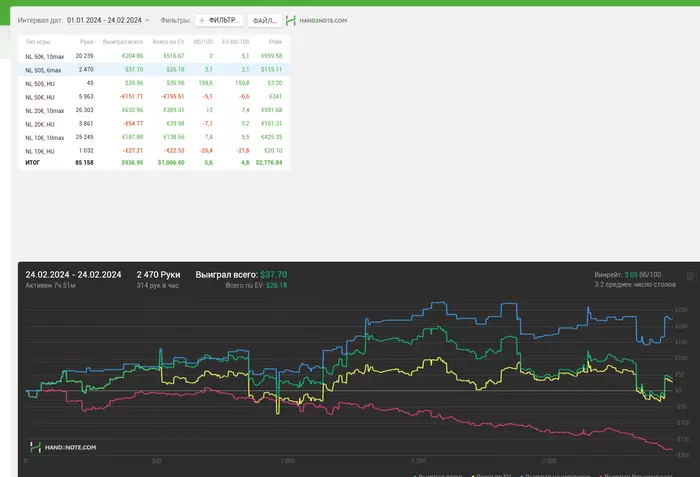Open the 01.01.2024 - 24.02.2024 date range dropdown
Viewport: 700px width, 477px height.
click(x=108, y=21)
